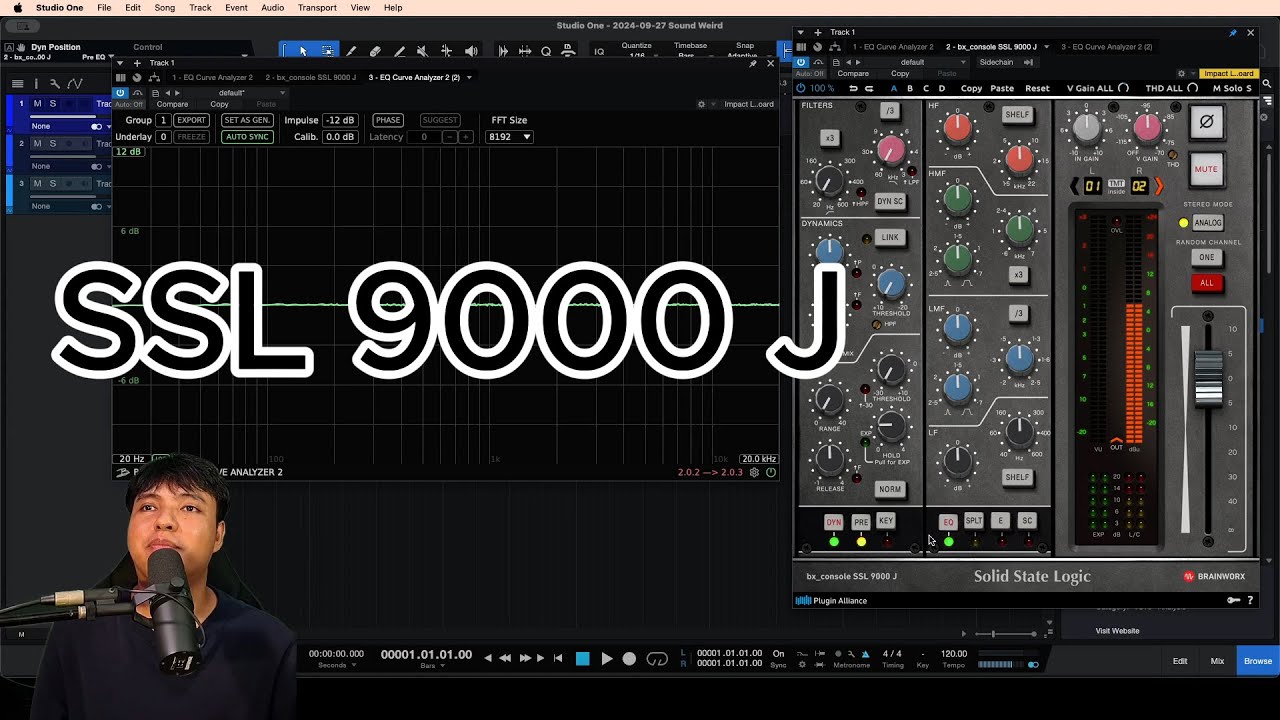Click the previous TMT channel arrow
The height and width of the screenshot is (720, 1280).
[x=1075, y=186]
